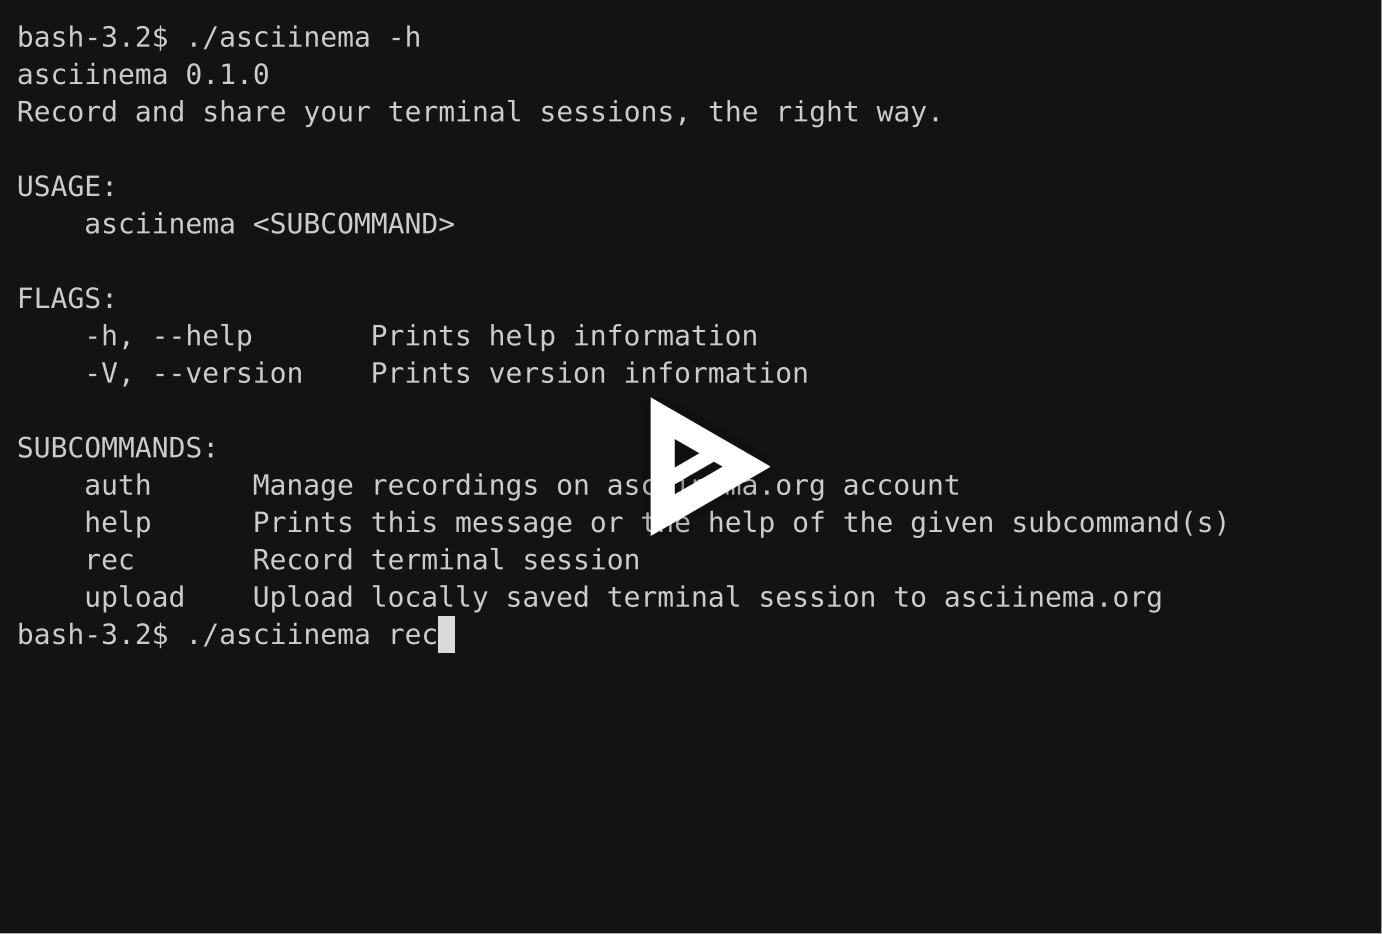Click the terminal cursor block after rec
The image size is (1382, 934).
pyautogui.click(x=446, y=634)
